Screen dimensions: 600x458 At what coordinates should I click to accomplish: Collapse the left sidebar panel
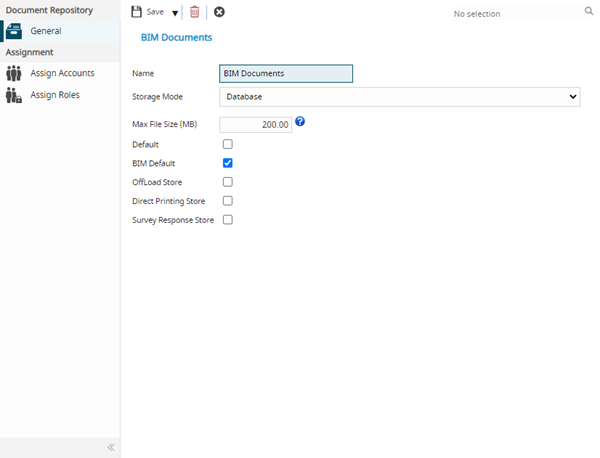pos(111,447)
